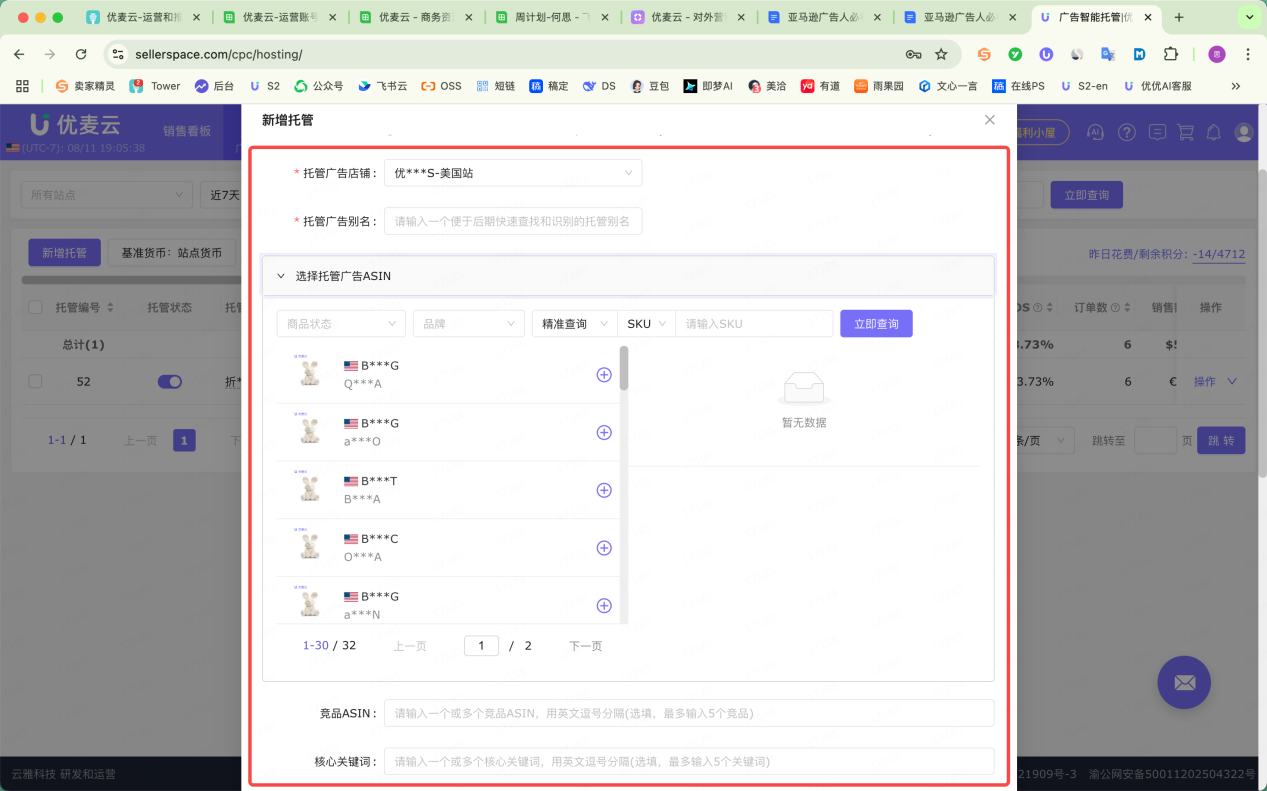Viewport: 1267px width, 791px height.
Task: Check the header select-all checkbox
Action: pos(36,307)
